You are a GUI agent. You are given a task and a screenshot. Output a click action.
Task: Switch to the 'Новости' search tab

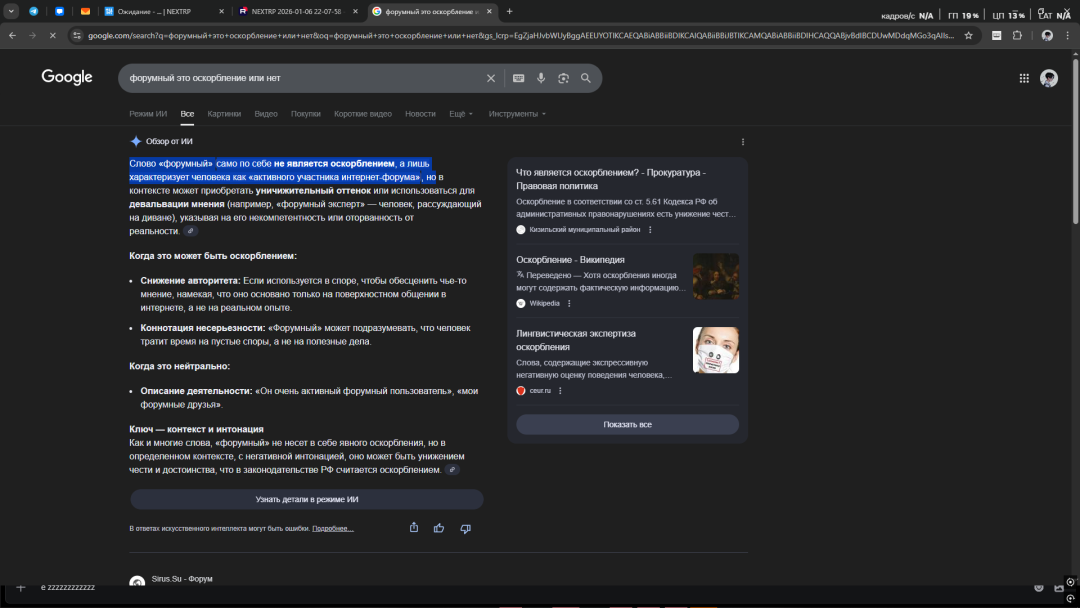point(420,114)
